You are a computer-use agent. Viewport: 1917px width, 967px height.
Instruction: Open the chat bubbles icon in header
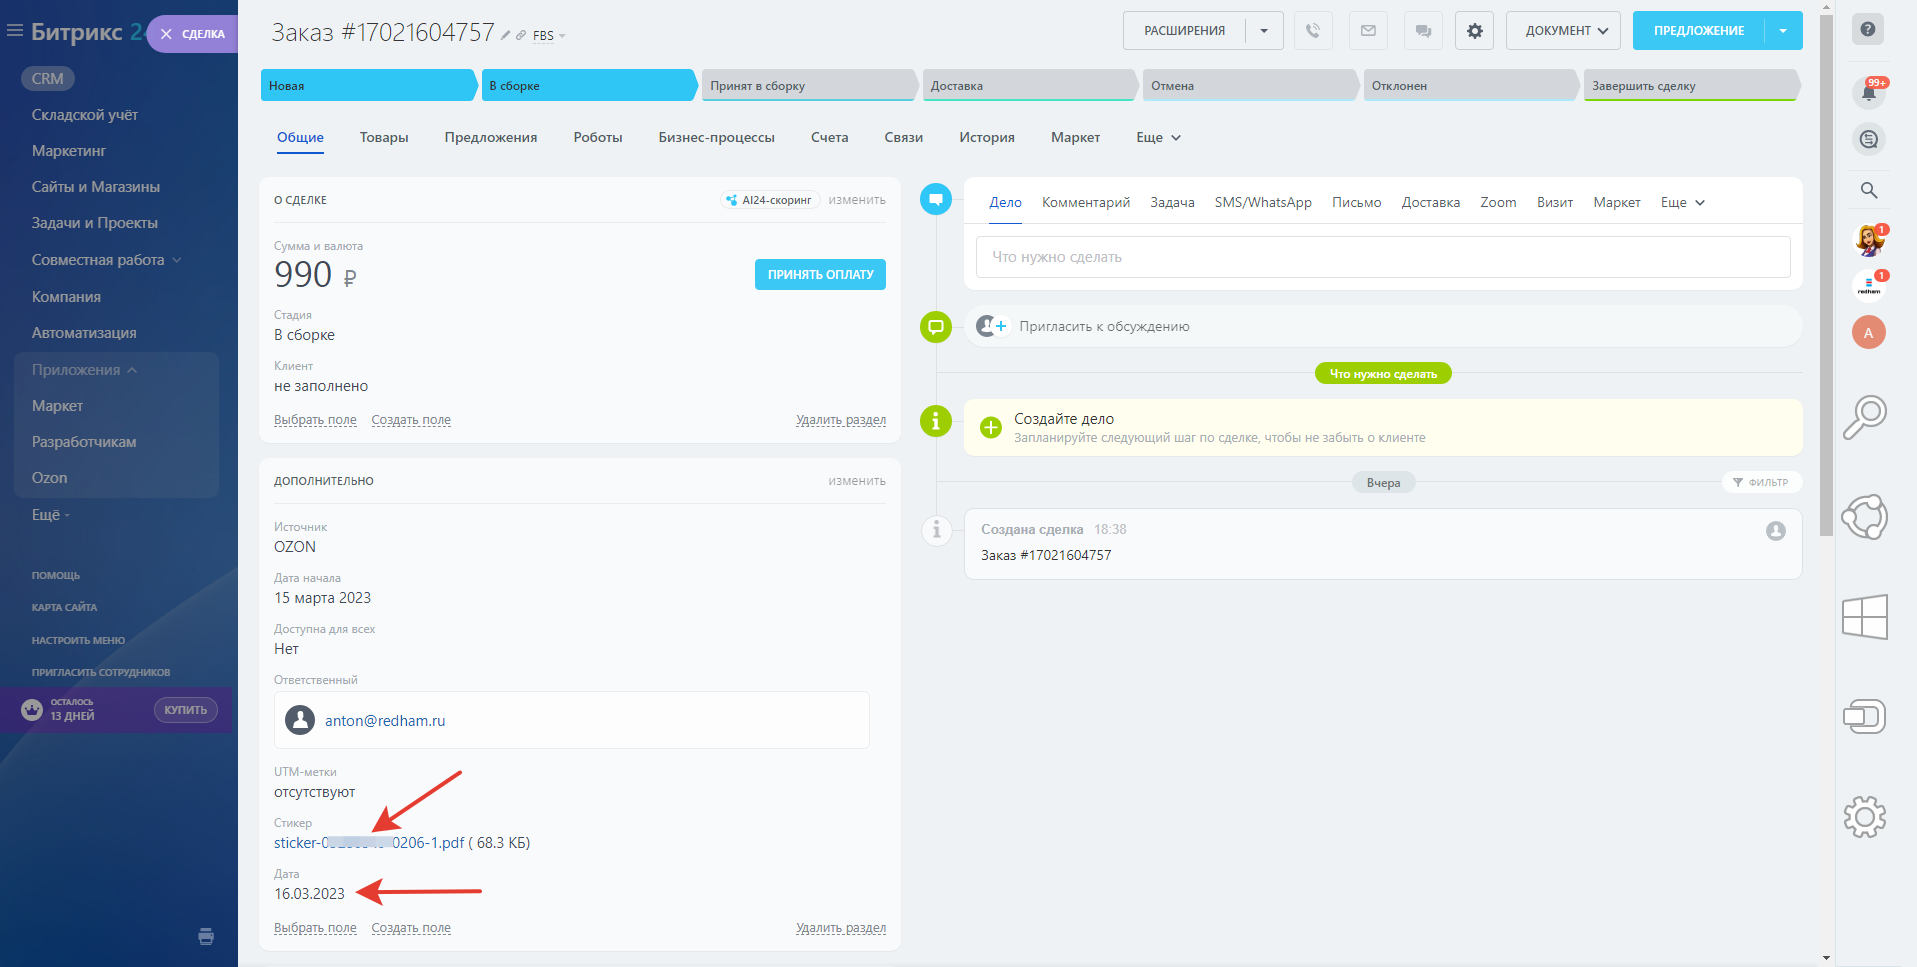click(1423, 31)
